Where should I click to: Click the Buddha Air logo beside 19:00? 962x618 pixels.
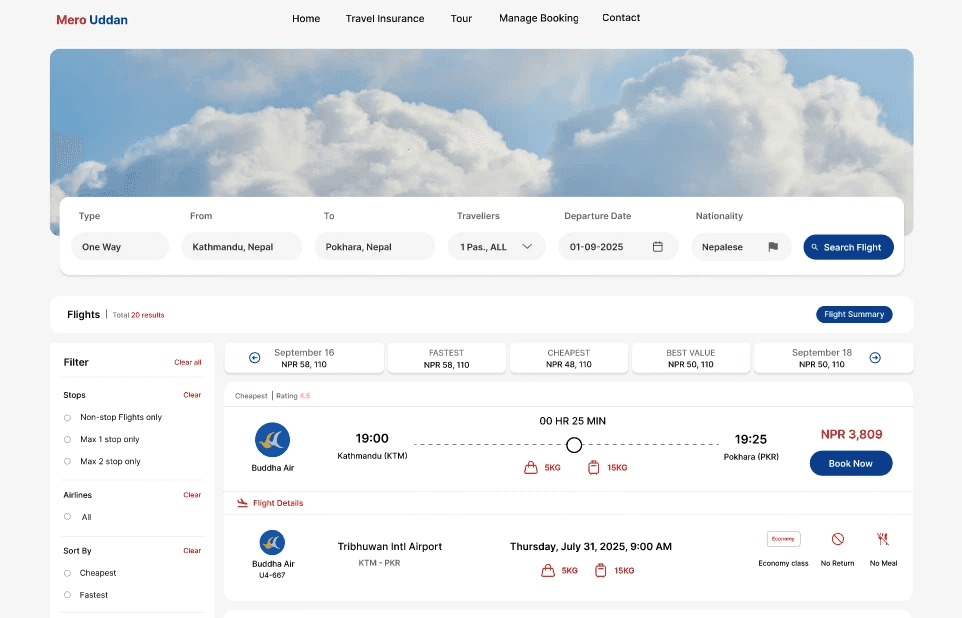(x=272, y=440)
